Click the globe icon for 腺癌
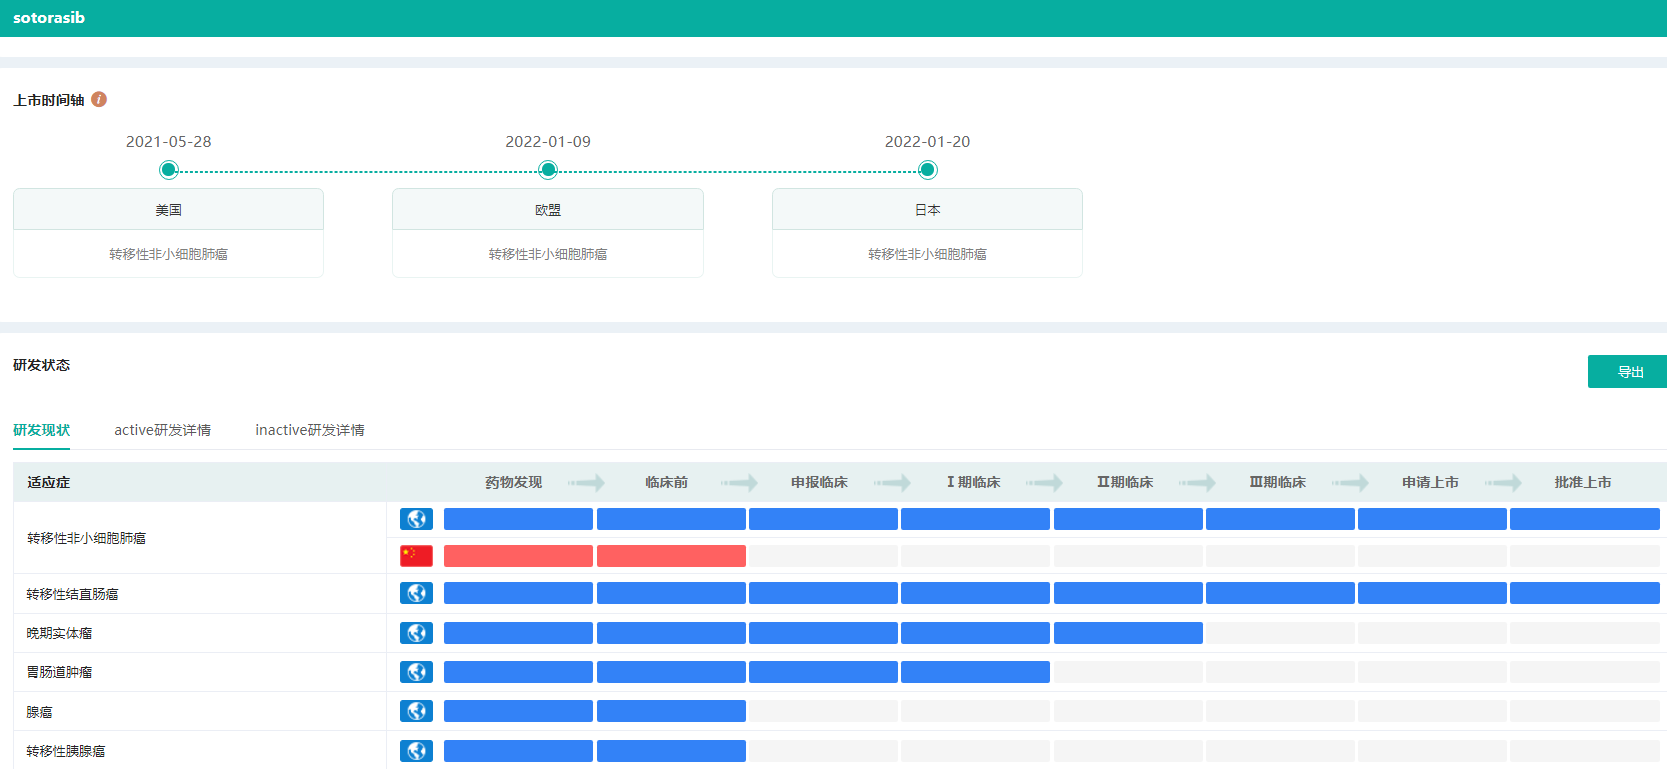 tap(416, 711)
